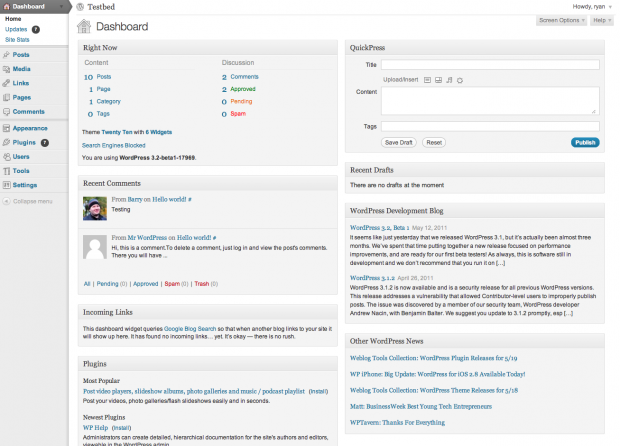Click Mr WordPress default avatar
Screen dimensions: 620x446
pyautogui.click(x=95, y=247)
